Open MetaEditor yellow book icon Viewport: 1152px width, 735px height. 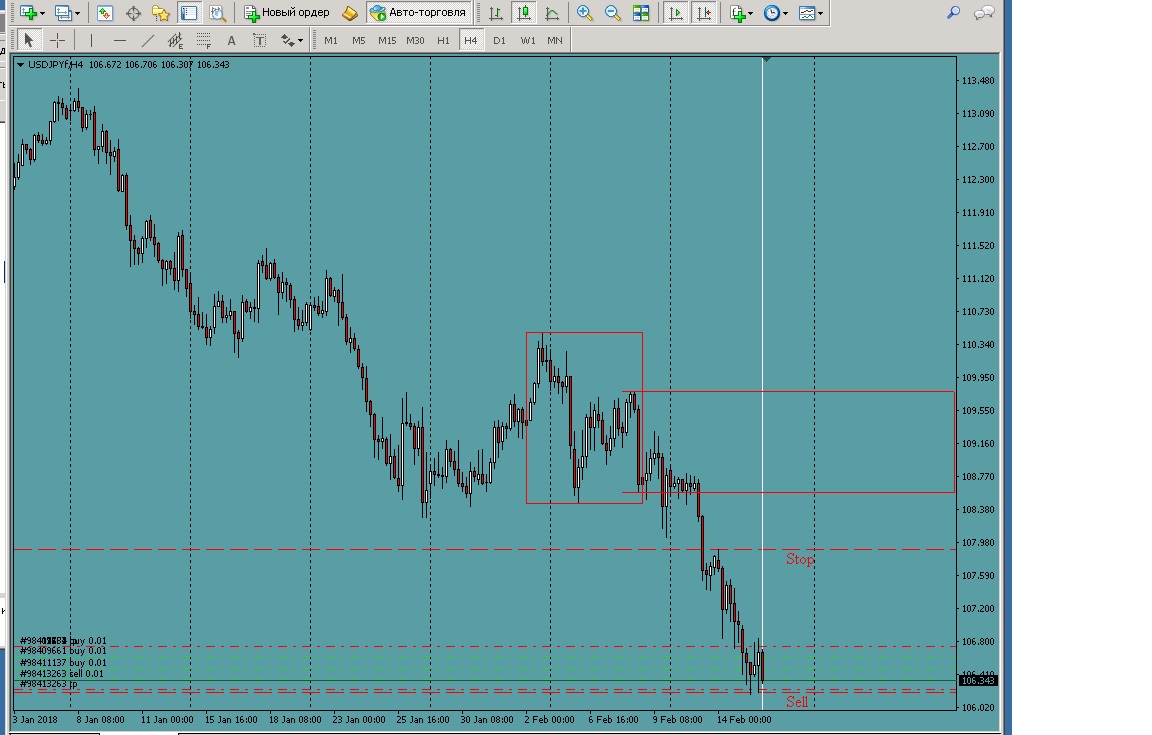tap(350, 12)
